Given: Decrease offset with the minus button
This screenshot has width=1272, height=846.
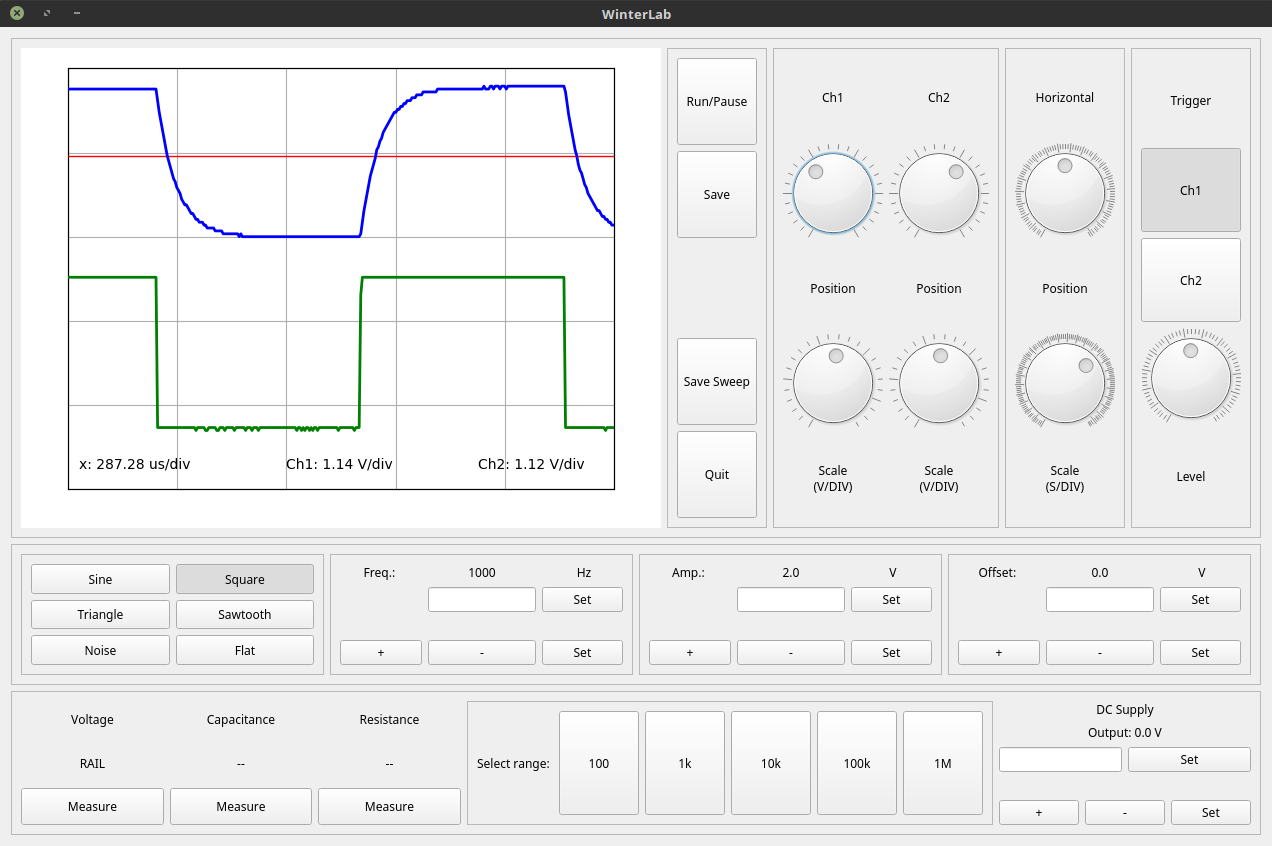Looking at the screenshot, I should pyautogui.click(x=1099, y=652).
